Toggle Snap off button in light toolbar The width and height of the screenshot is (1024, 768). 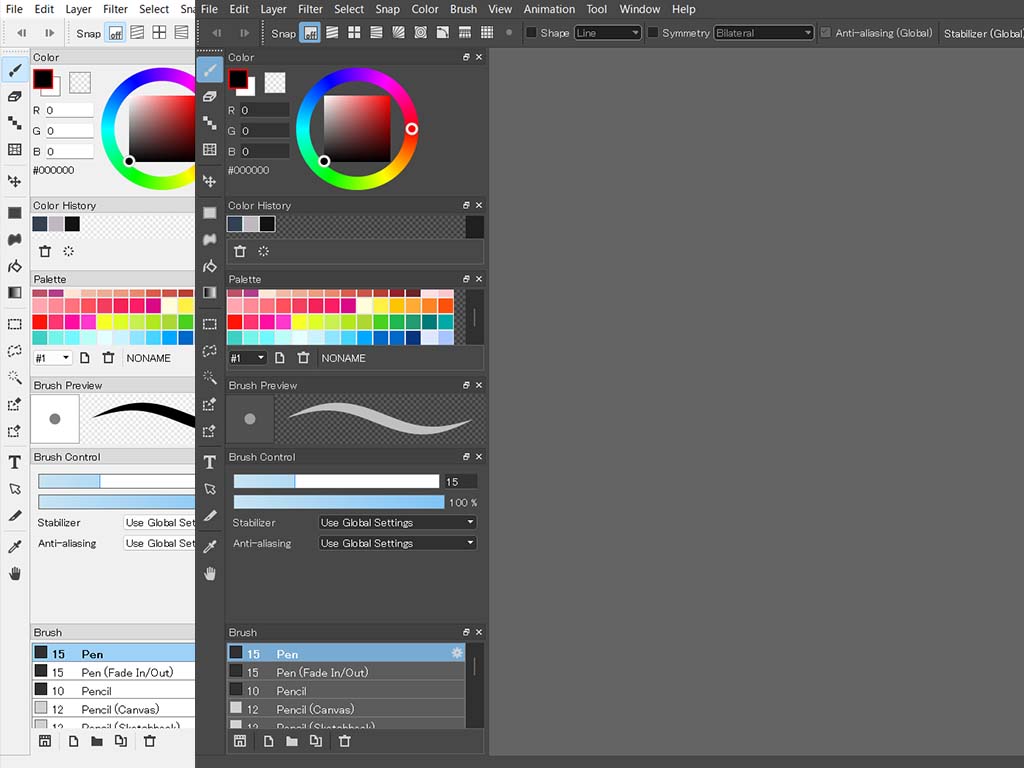(x=116, y=33)
